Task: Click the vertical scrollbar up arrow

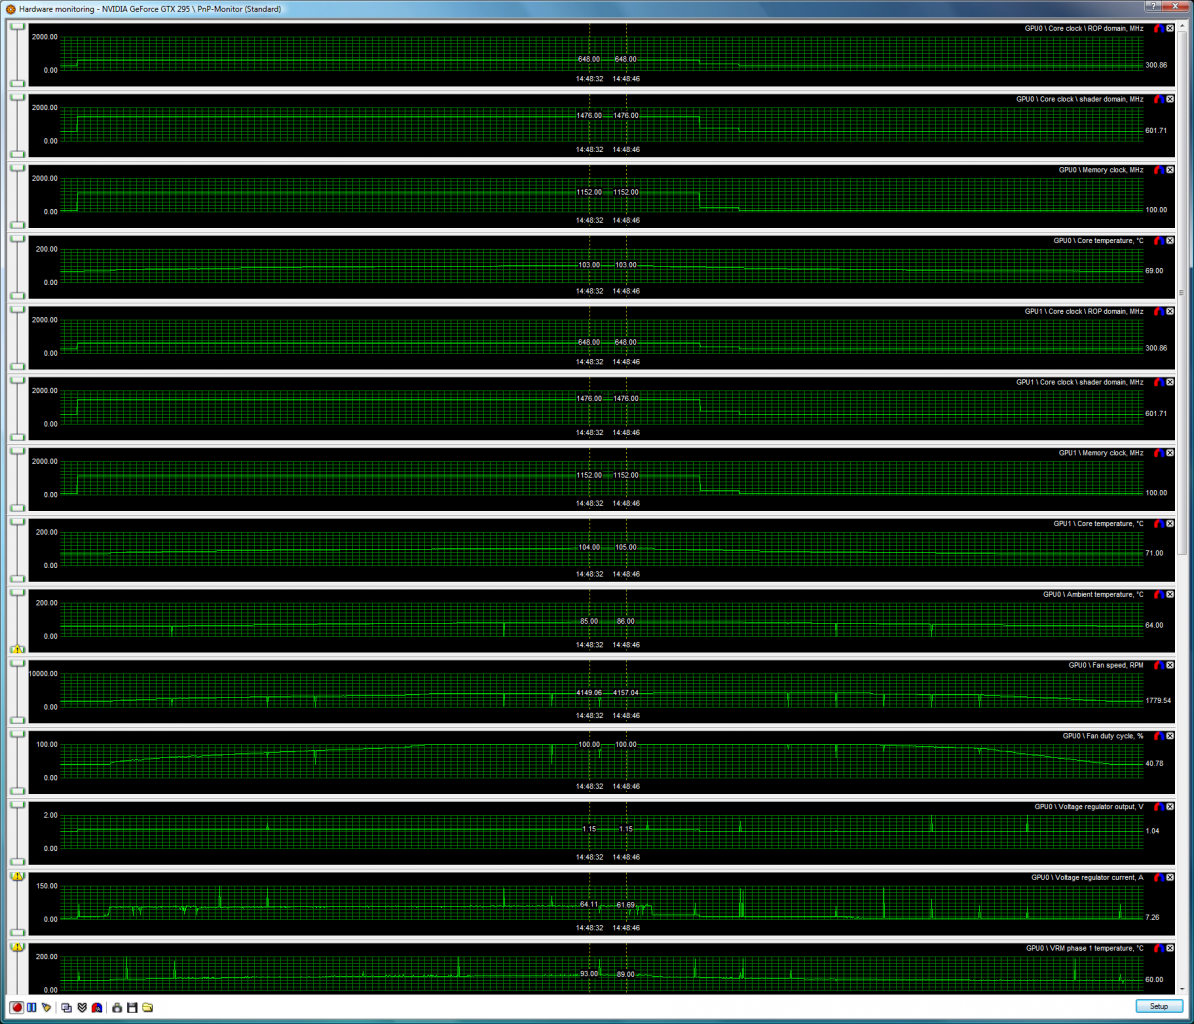Action: [x=1182, y=26]
